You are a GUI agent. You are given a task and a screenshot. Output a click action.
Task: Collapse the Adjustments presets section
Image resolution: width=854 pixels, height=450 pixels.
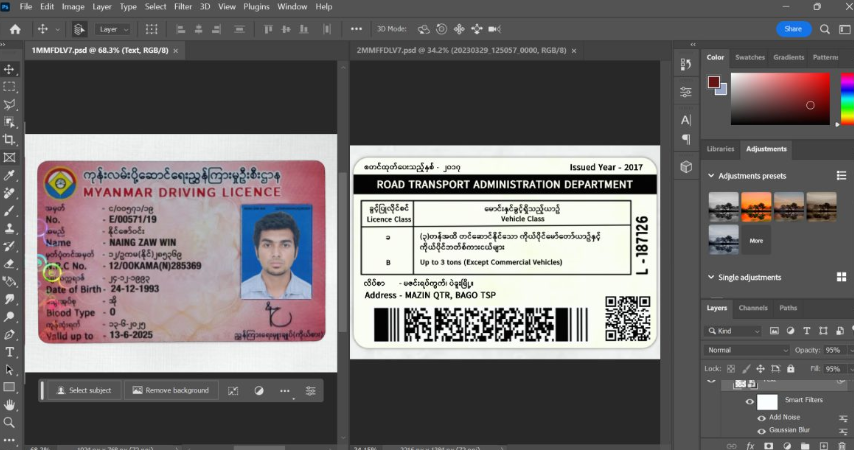711,175
